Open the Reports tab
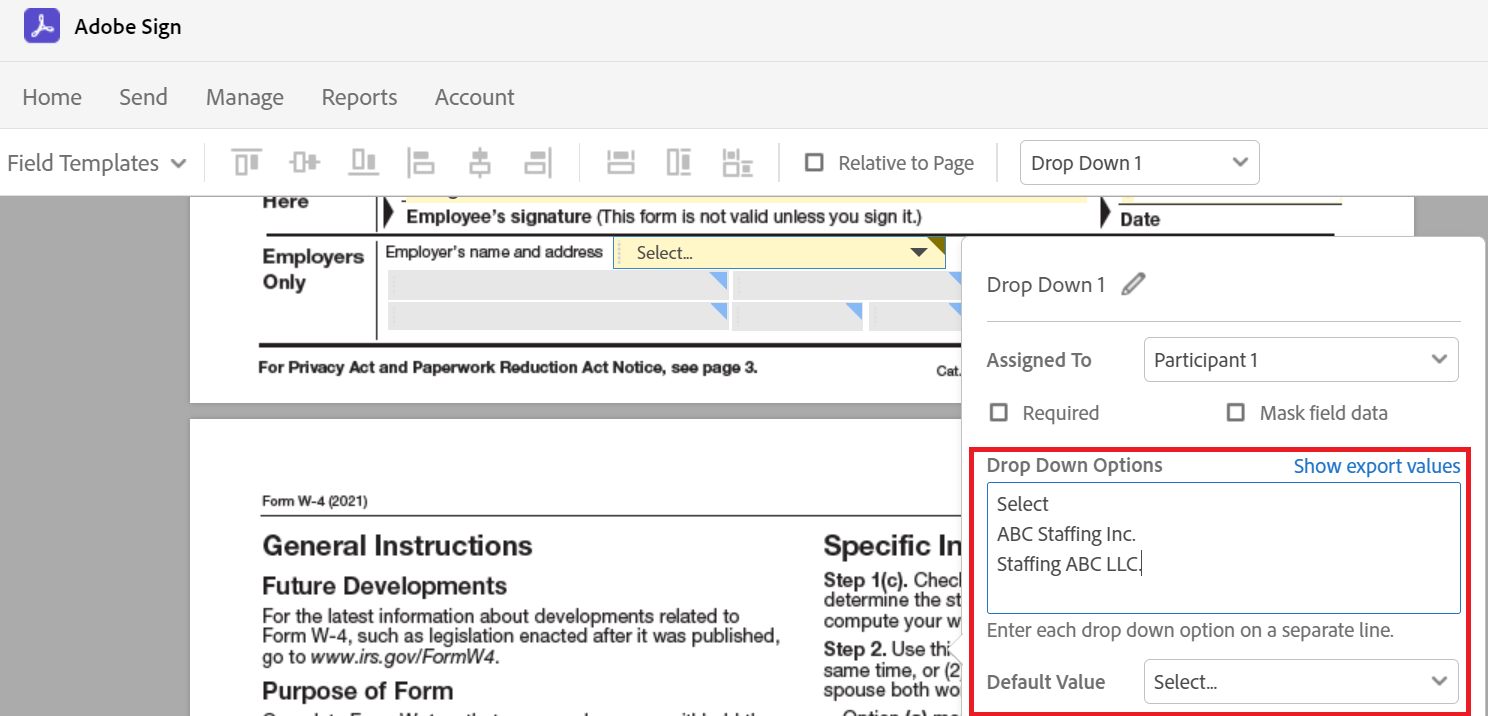This screenshot has width=1488, height=716. pyautogui.click(x=359, y=97)
